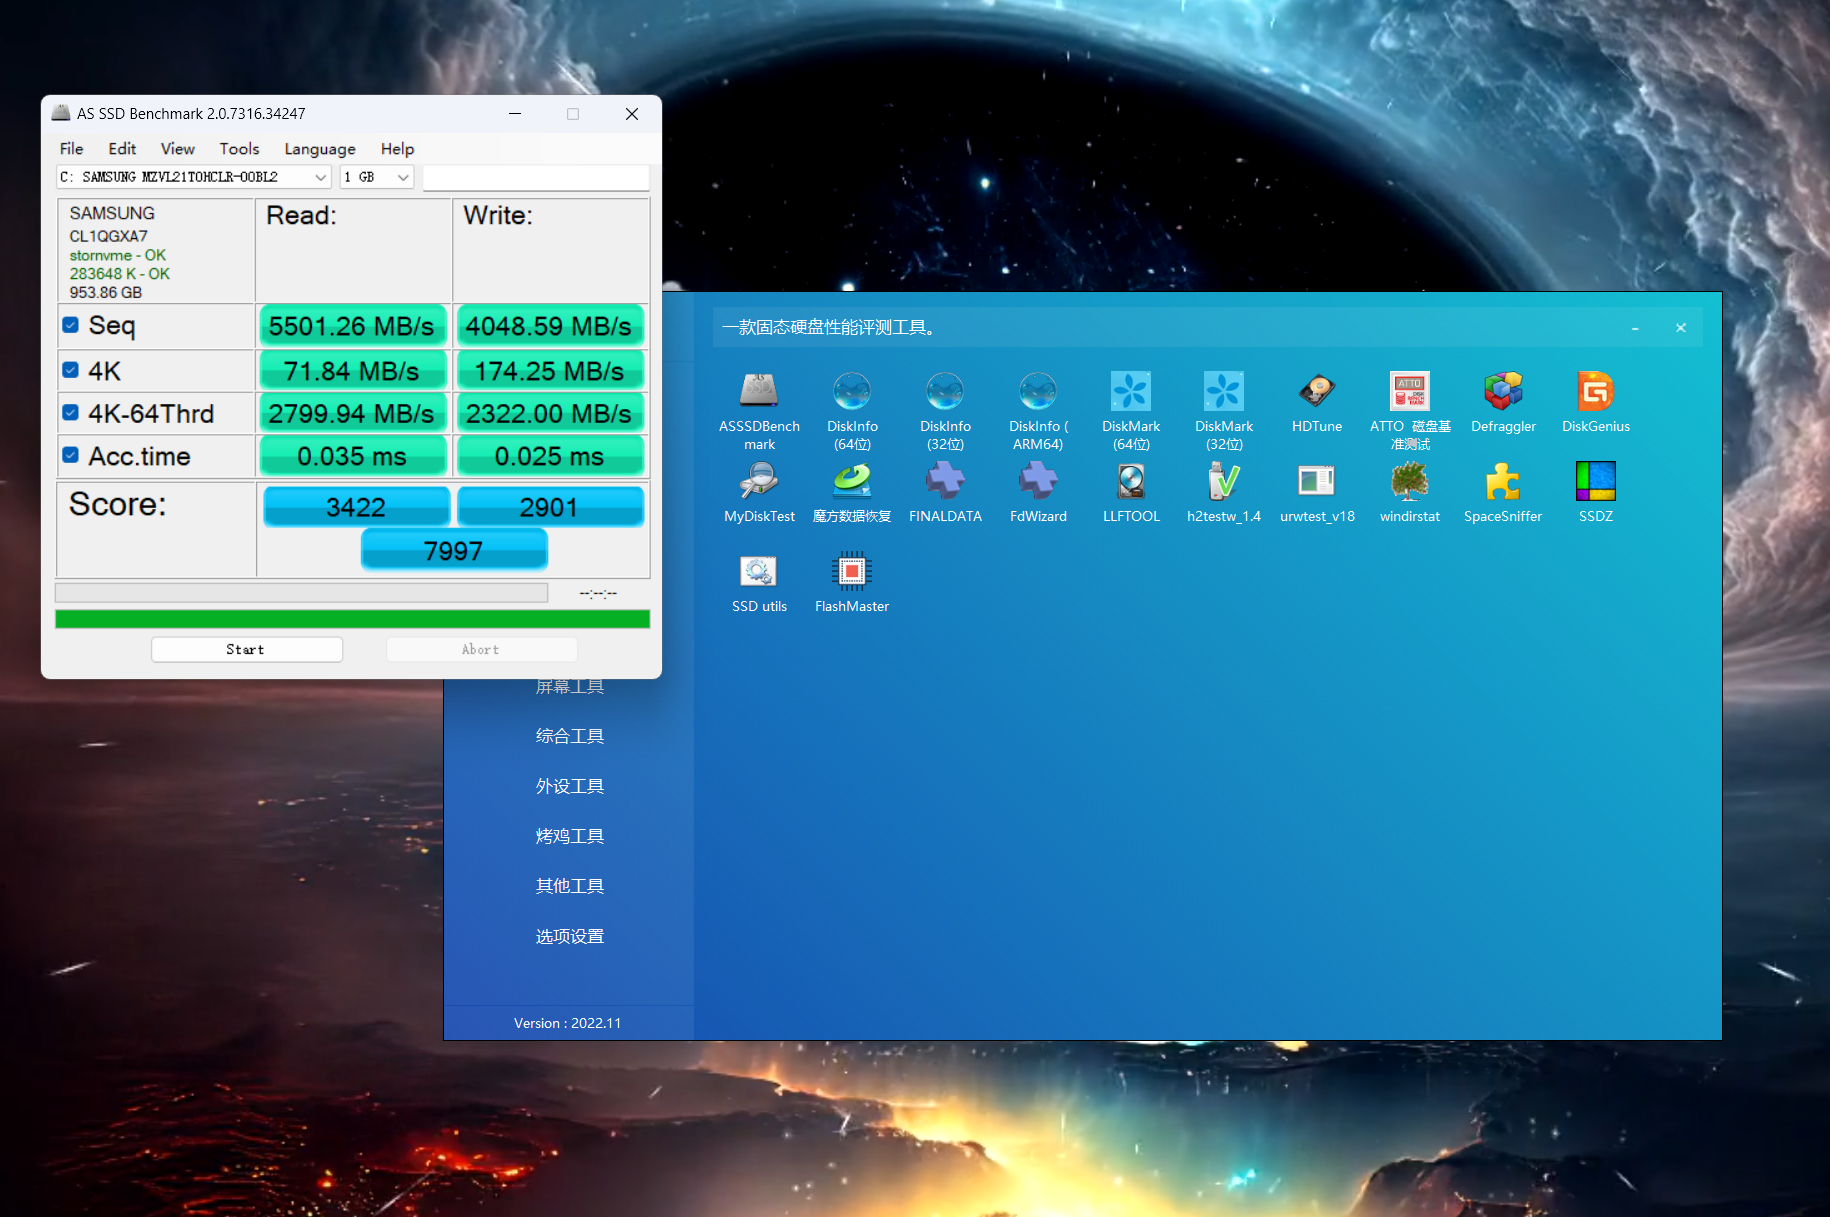Screen dimensions: 1830x1217
Task: Expand the SAMSUNG drive selection dropdown
Action: point(194,177)
